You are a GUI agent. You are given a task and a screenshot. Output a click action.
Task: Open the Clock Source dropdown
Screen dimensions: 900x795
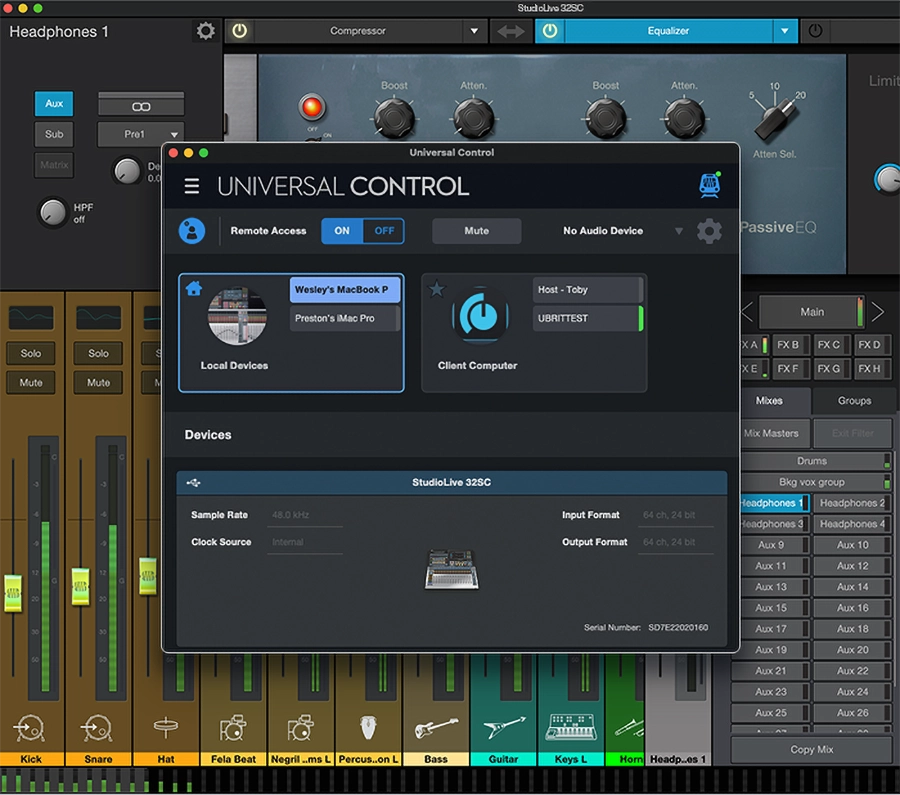click(x=305, y=542)
